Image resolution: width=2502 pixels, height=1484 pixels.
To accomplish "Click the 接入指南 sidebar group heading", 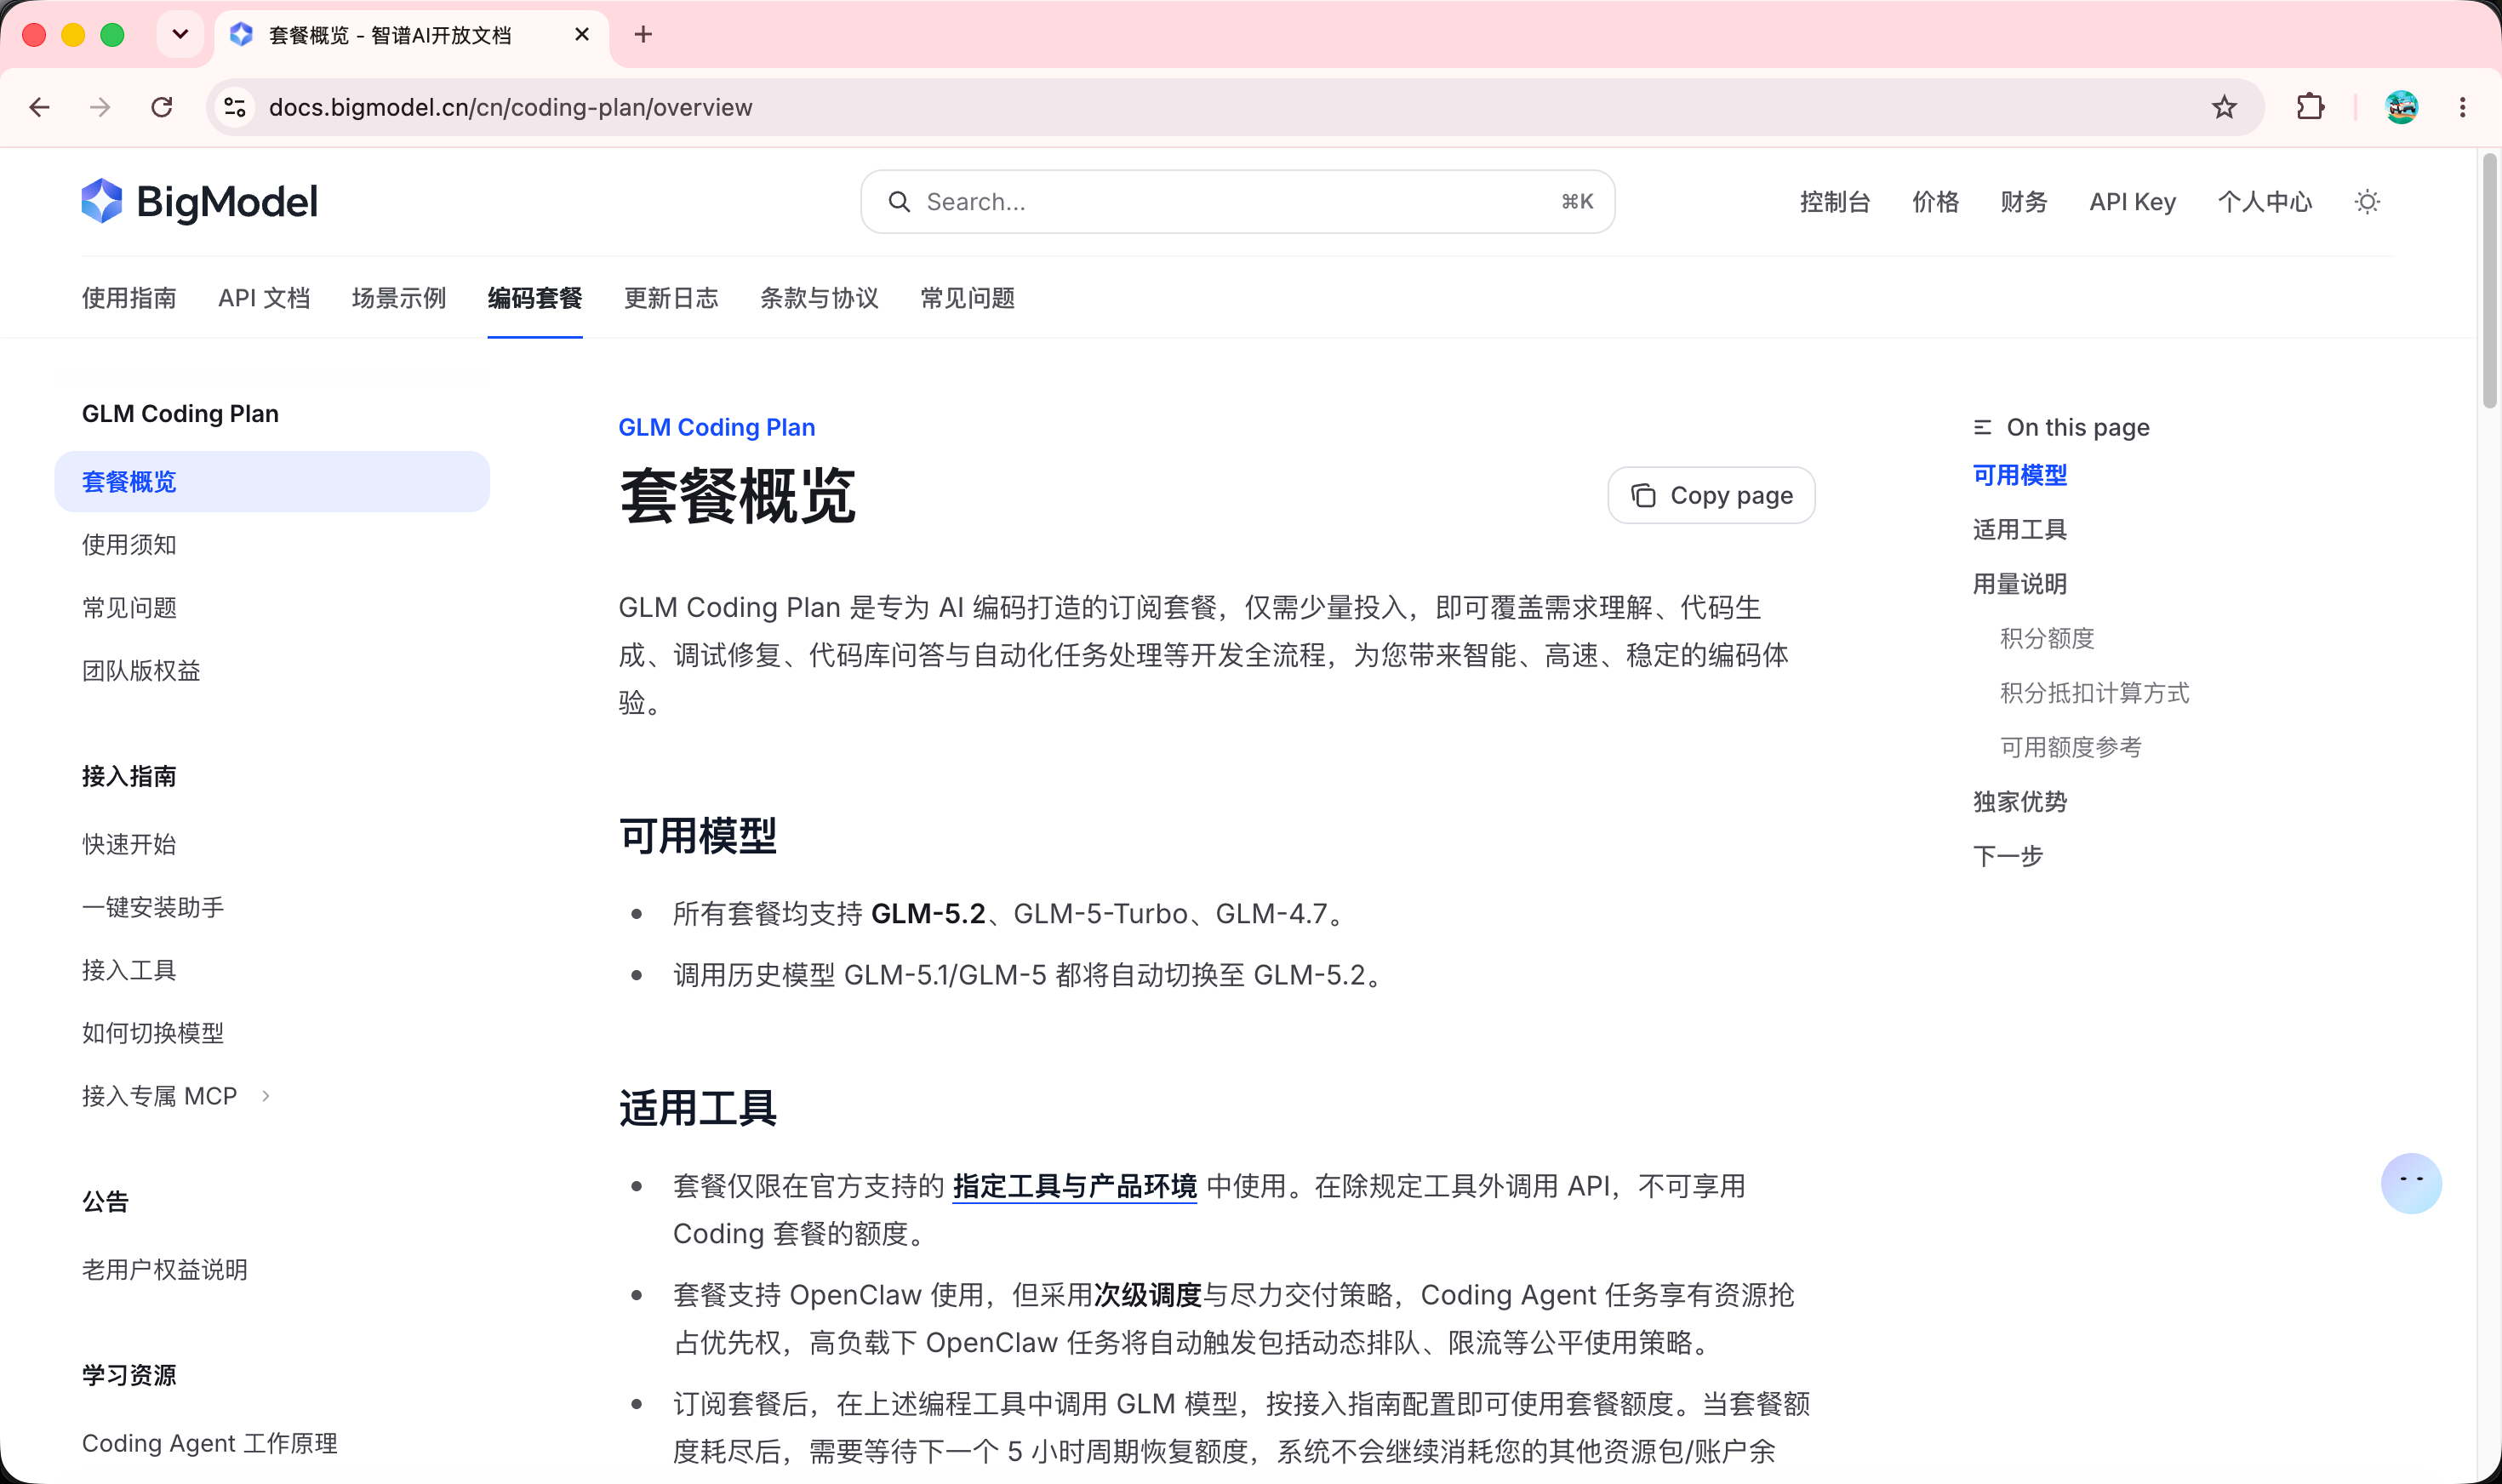I will click(129, 776).
